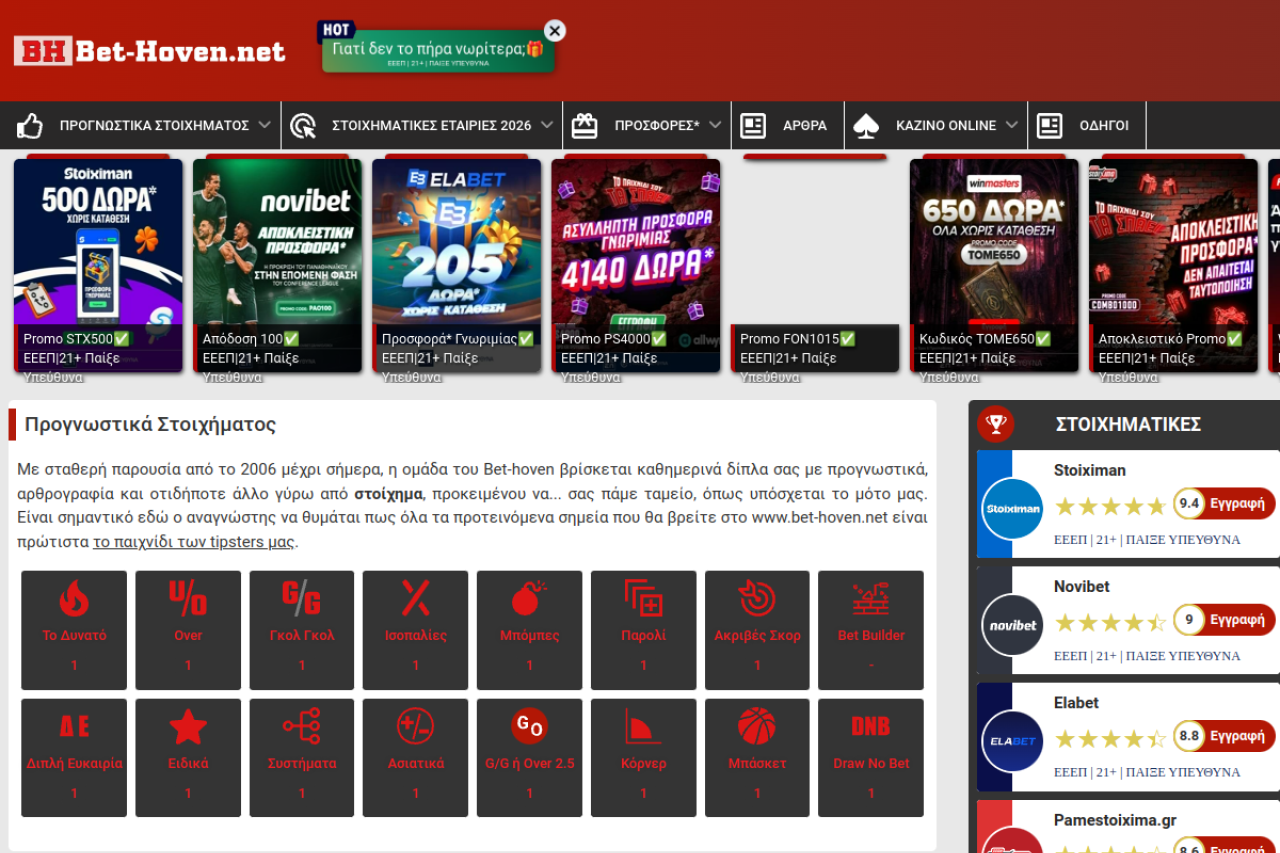Open the ΠΡΟΓΝΩΣΤΙΚΑ ΣΤΟΙΧΗΜΑΤΟΣ menu
1280x853 pixels.
tap(154, 125)
